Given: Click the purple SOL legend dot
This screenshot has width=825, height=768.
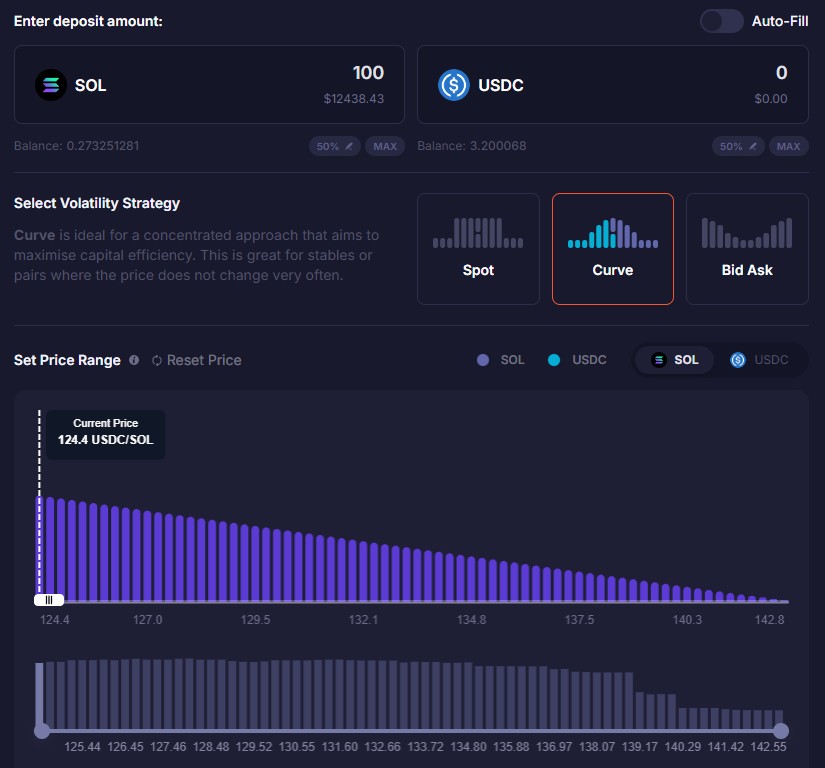Looking at the screenshot, I should pyautogui.click(x=483, y=360).
